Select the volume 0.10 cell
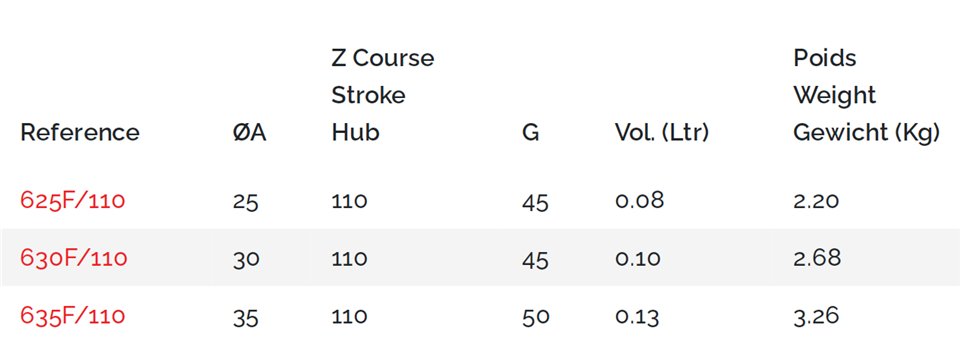Viewport: 960px width, 362px height. [638, 258]
